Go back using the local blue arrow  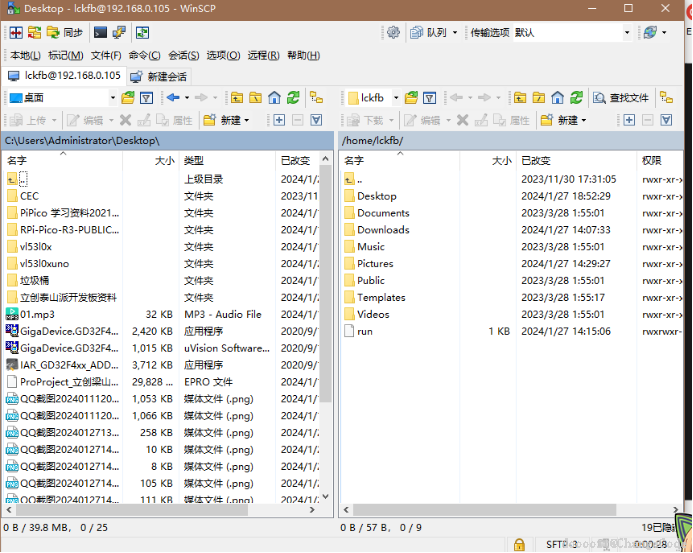(x=173, y=98)
